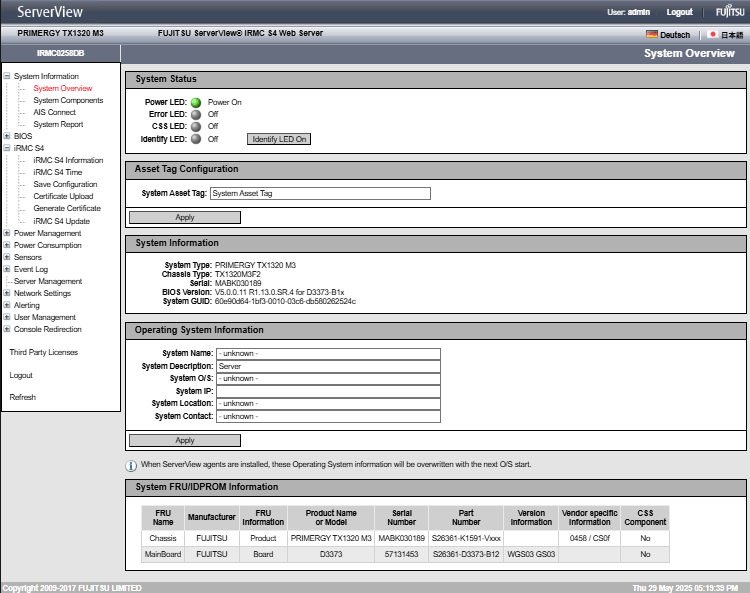The image size is (750, 593).
Task: Open System Report page
Action: coord(58,124)
